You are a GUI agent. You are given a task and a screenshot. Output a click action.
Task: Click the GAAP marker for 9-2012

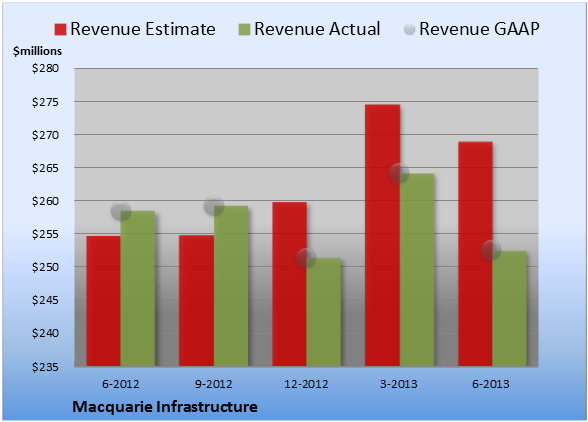pyautogui.click(x=214, y=206)
